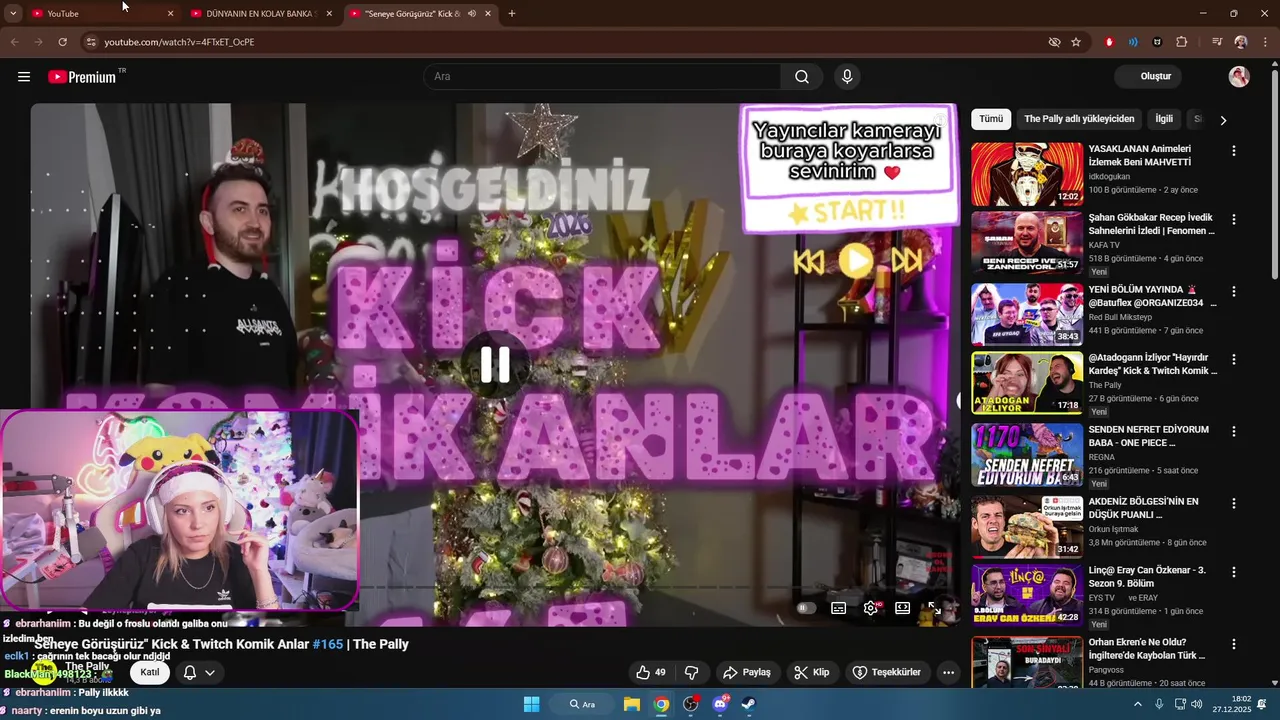Open a new Chrome tab
The image size is (1280, 720).
(x=512, y=14)
